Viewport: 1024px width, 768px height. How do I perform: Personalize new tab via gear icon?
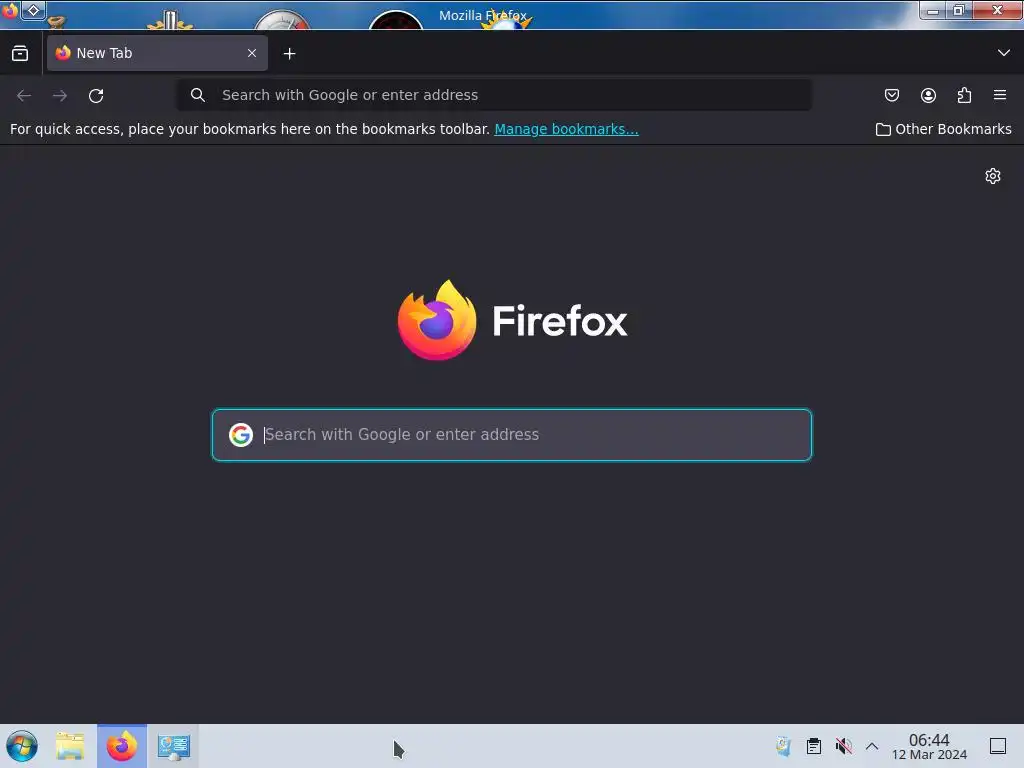(x=993, y=176)
